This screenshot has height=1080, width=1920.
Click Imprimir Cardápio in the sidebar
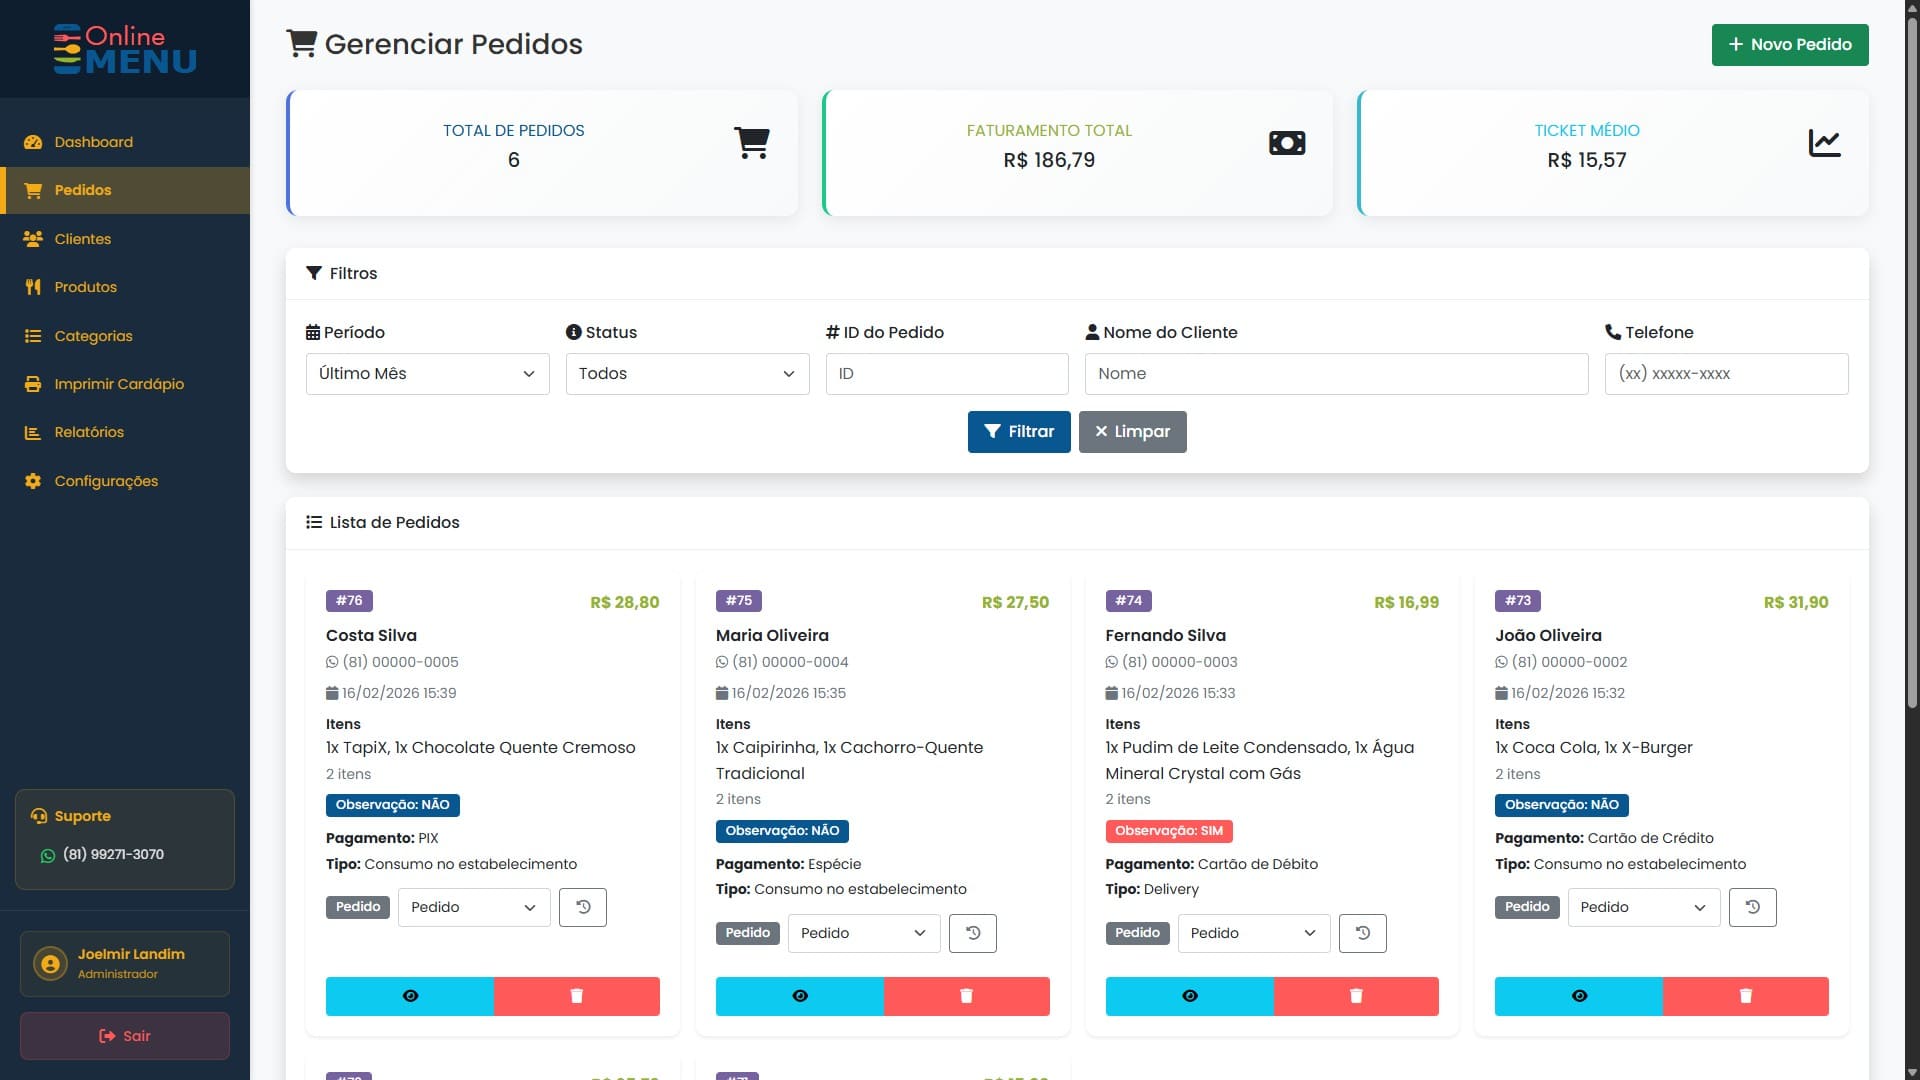tap(118, 384)
